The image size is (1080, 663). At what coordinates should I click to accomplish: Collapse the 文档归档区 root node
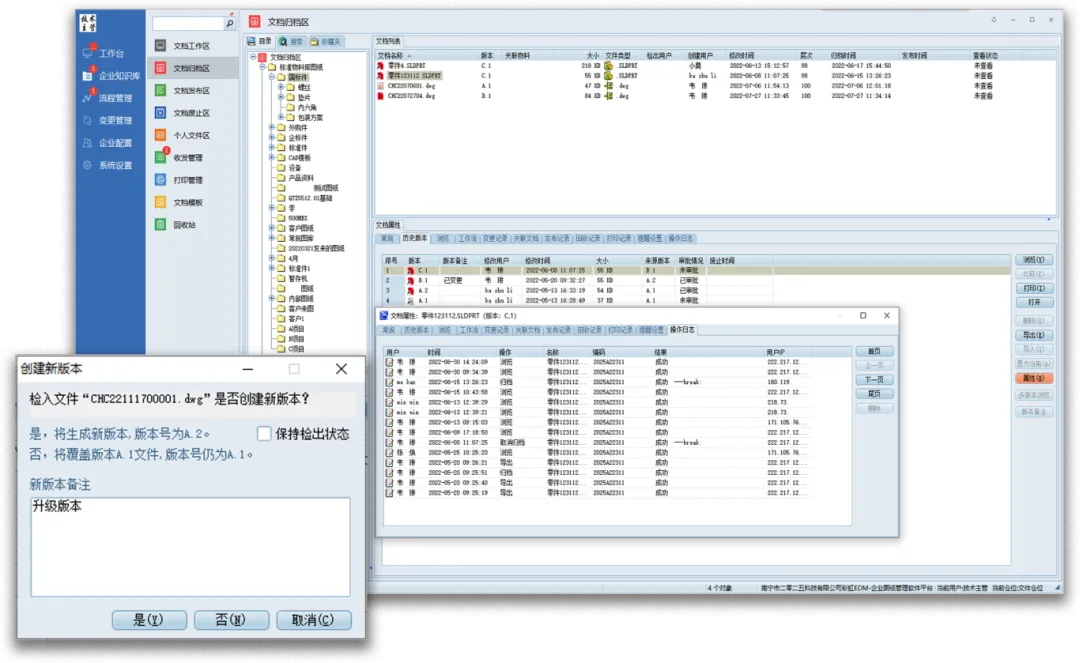coord(253,57)
